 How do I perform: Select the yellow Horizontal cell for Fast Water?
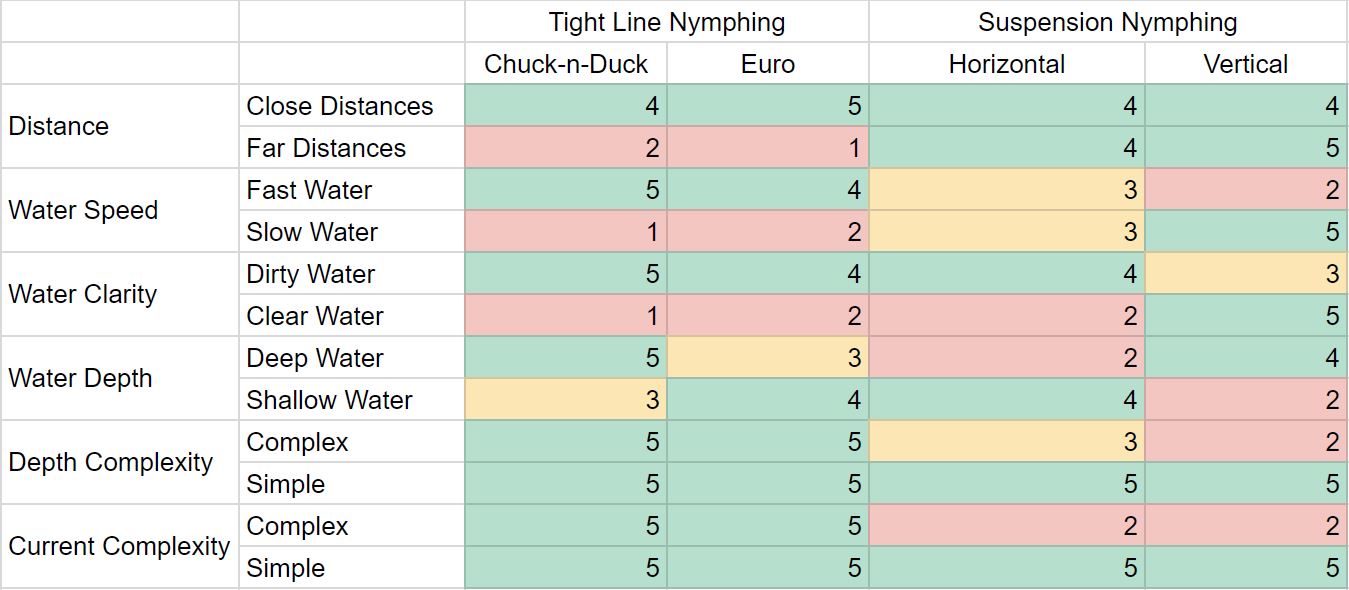(x=1007, y=190)
